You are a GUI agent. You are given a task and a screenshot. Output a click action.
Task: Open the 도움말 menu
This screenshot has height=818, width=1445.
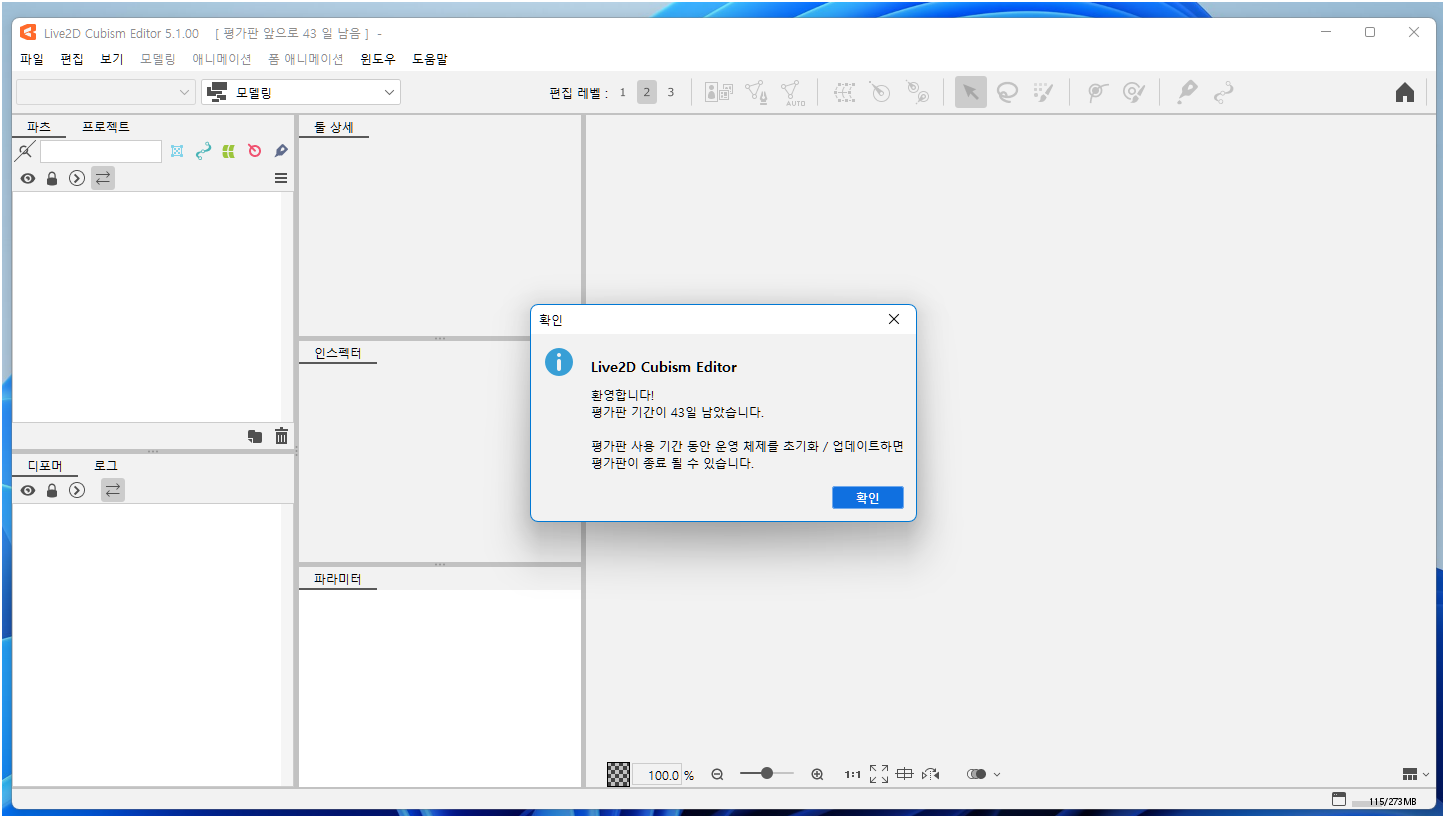coord(430,59)
